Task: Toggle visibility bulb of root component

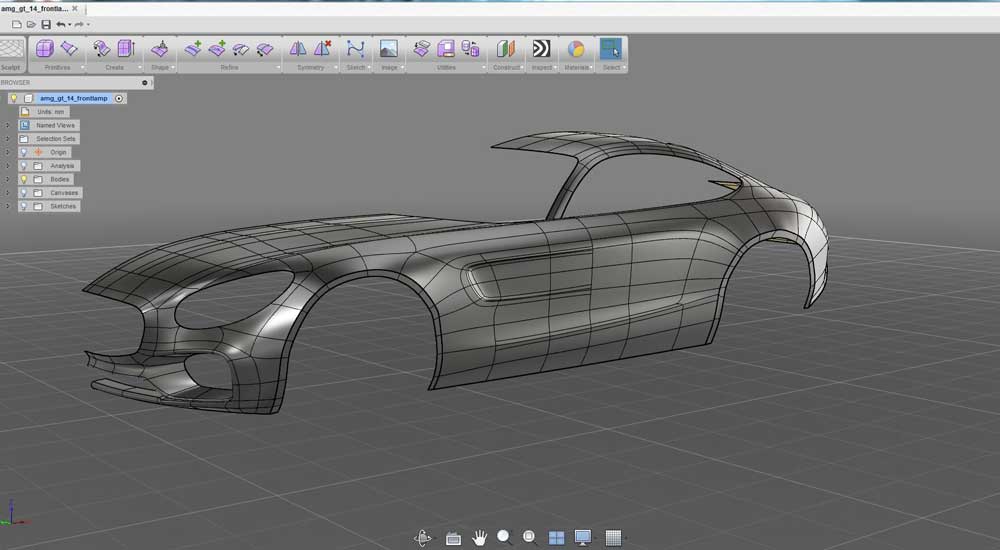Action: tap(13, 98)
